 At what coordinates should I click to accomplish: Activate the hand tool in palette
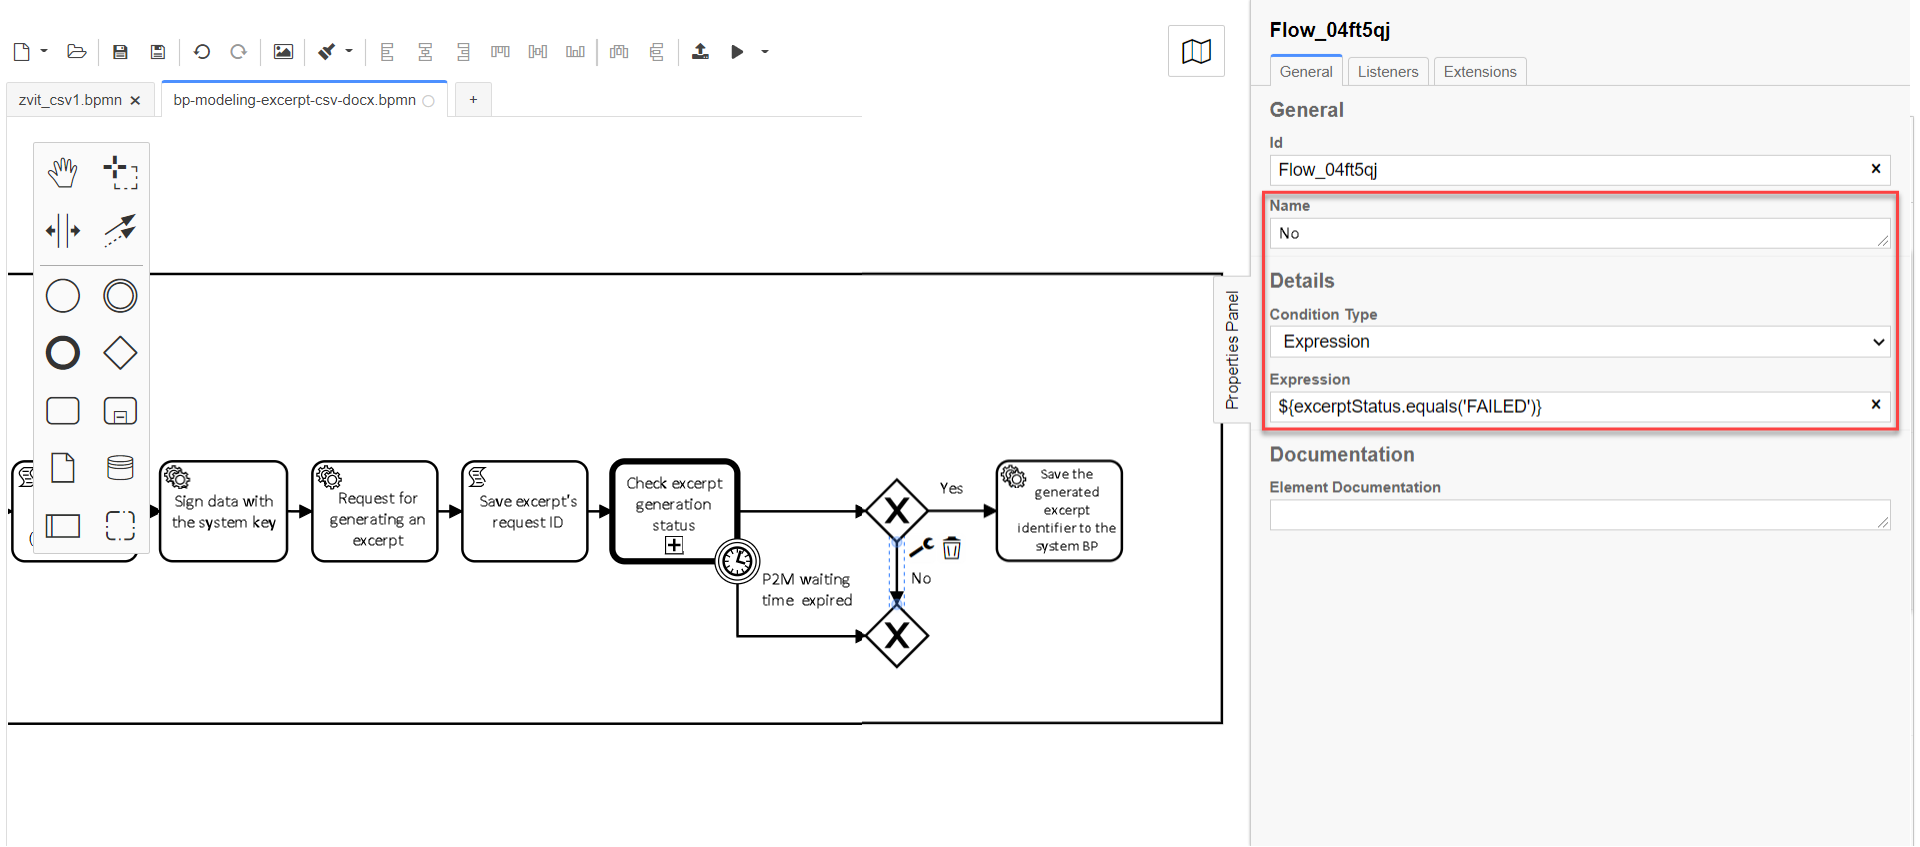point(63,173)
